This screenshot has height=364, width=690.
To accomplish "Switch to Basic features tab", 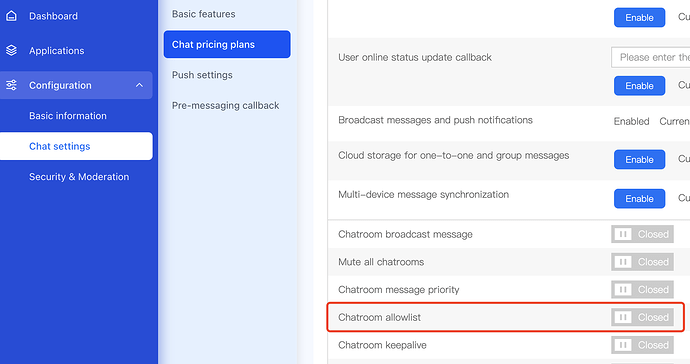I will coord(203,14).
